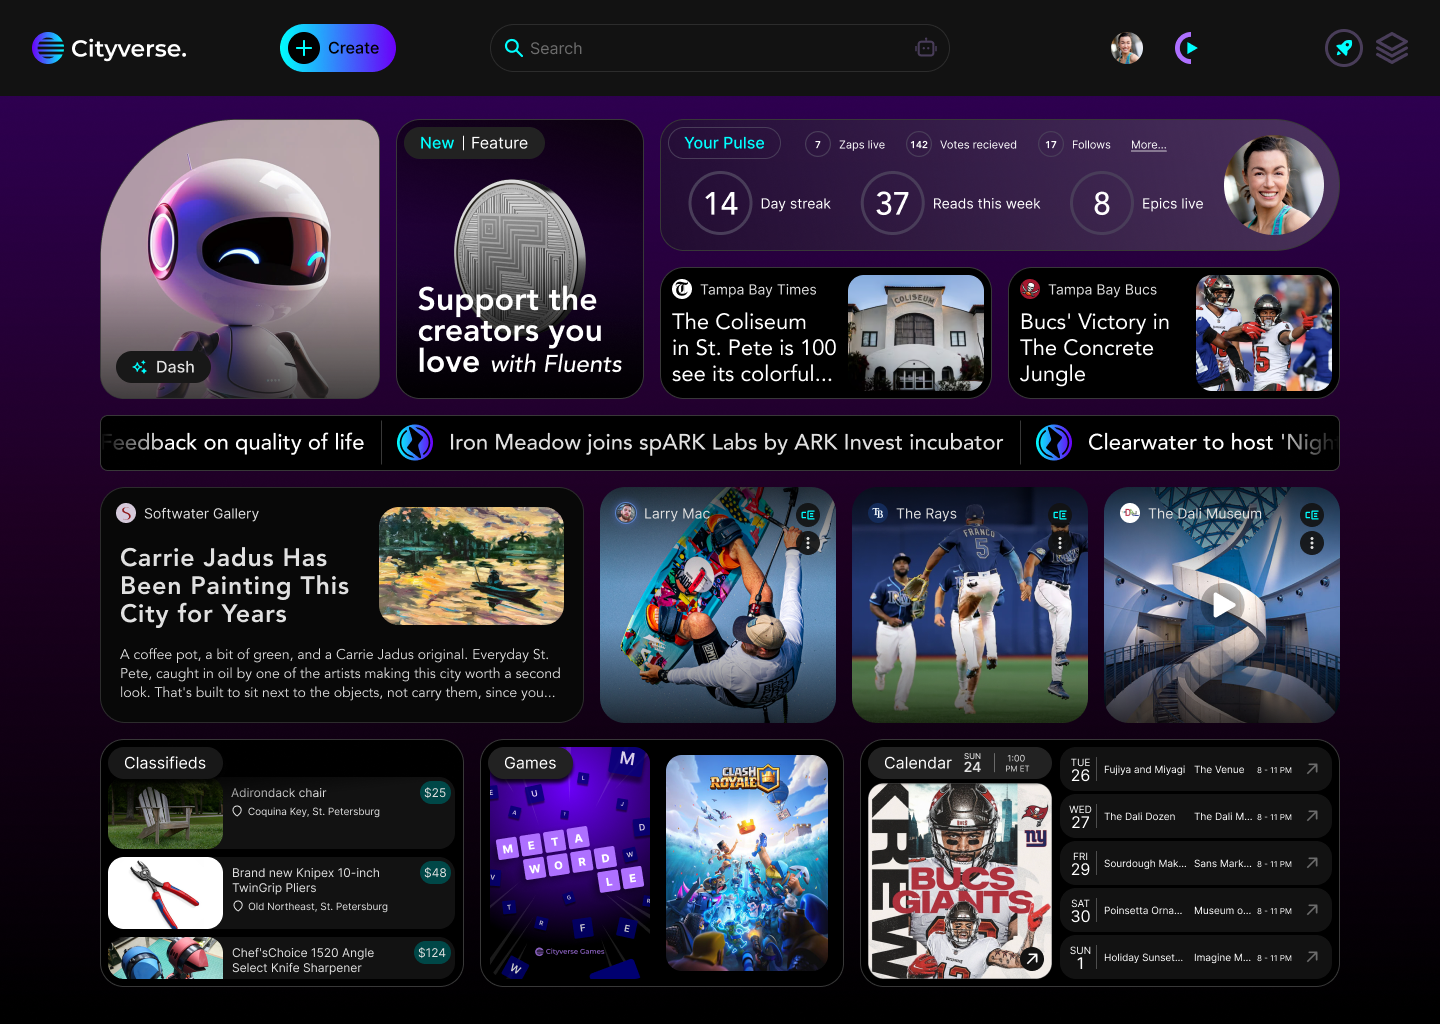Screen dimensions: 1440x1024
Task: Open the Adirondack chair listing
Action: pos(281,813)
